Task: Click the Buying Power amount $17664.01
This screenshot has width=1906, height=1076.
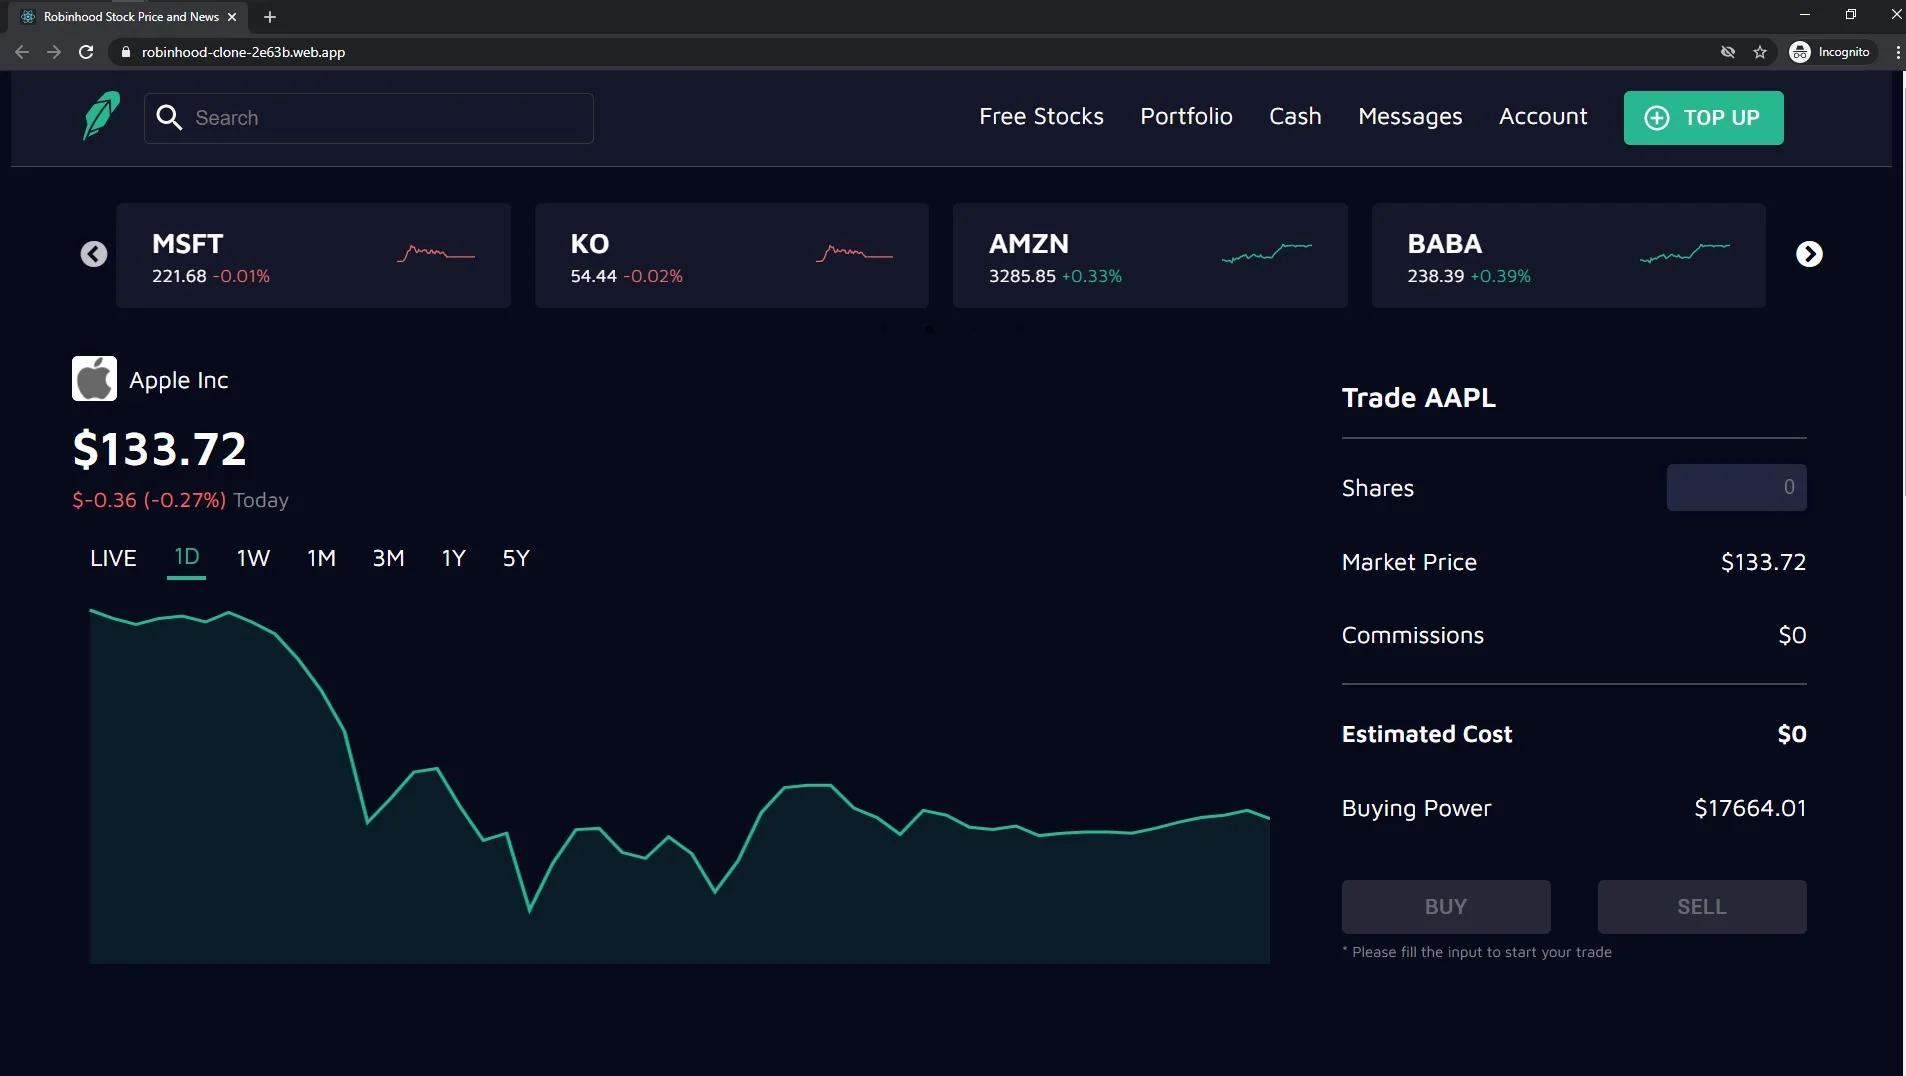Action: (1750, 808)
